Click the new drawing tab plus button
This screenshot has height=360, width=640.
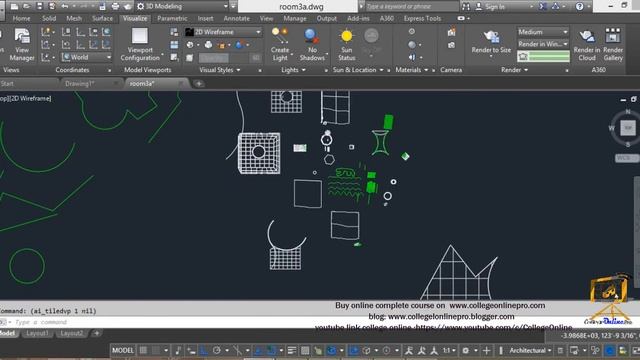tap(199, 84)
